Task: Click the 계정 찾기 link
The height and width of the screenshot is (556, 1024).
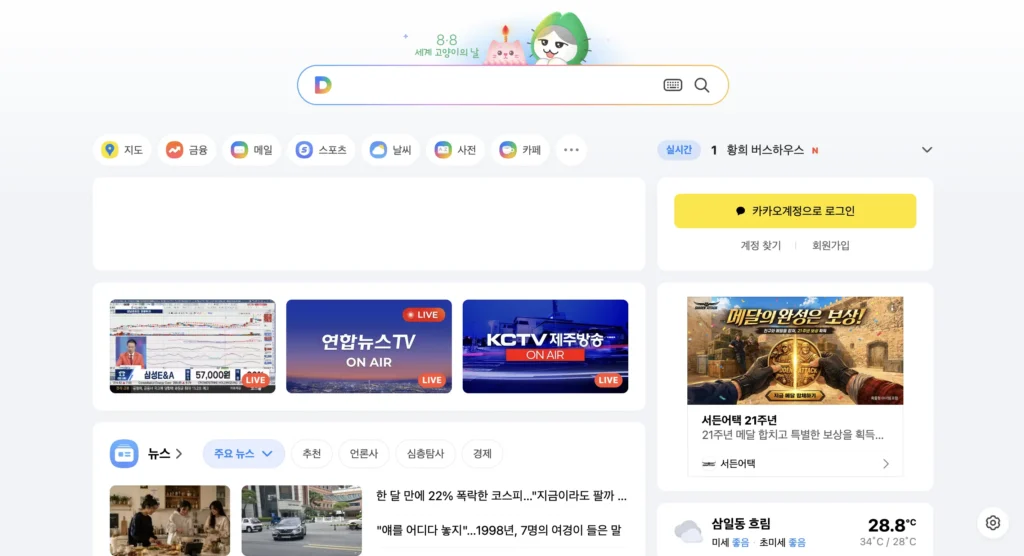Action: pyautogui.click(x=760, y=246)
